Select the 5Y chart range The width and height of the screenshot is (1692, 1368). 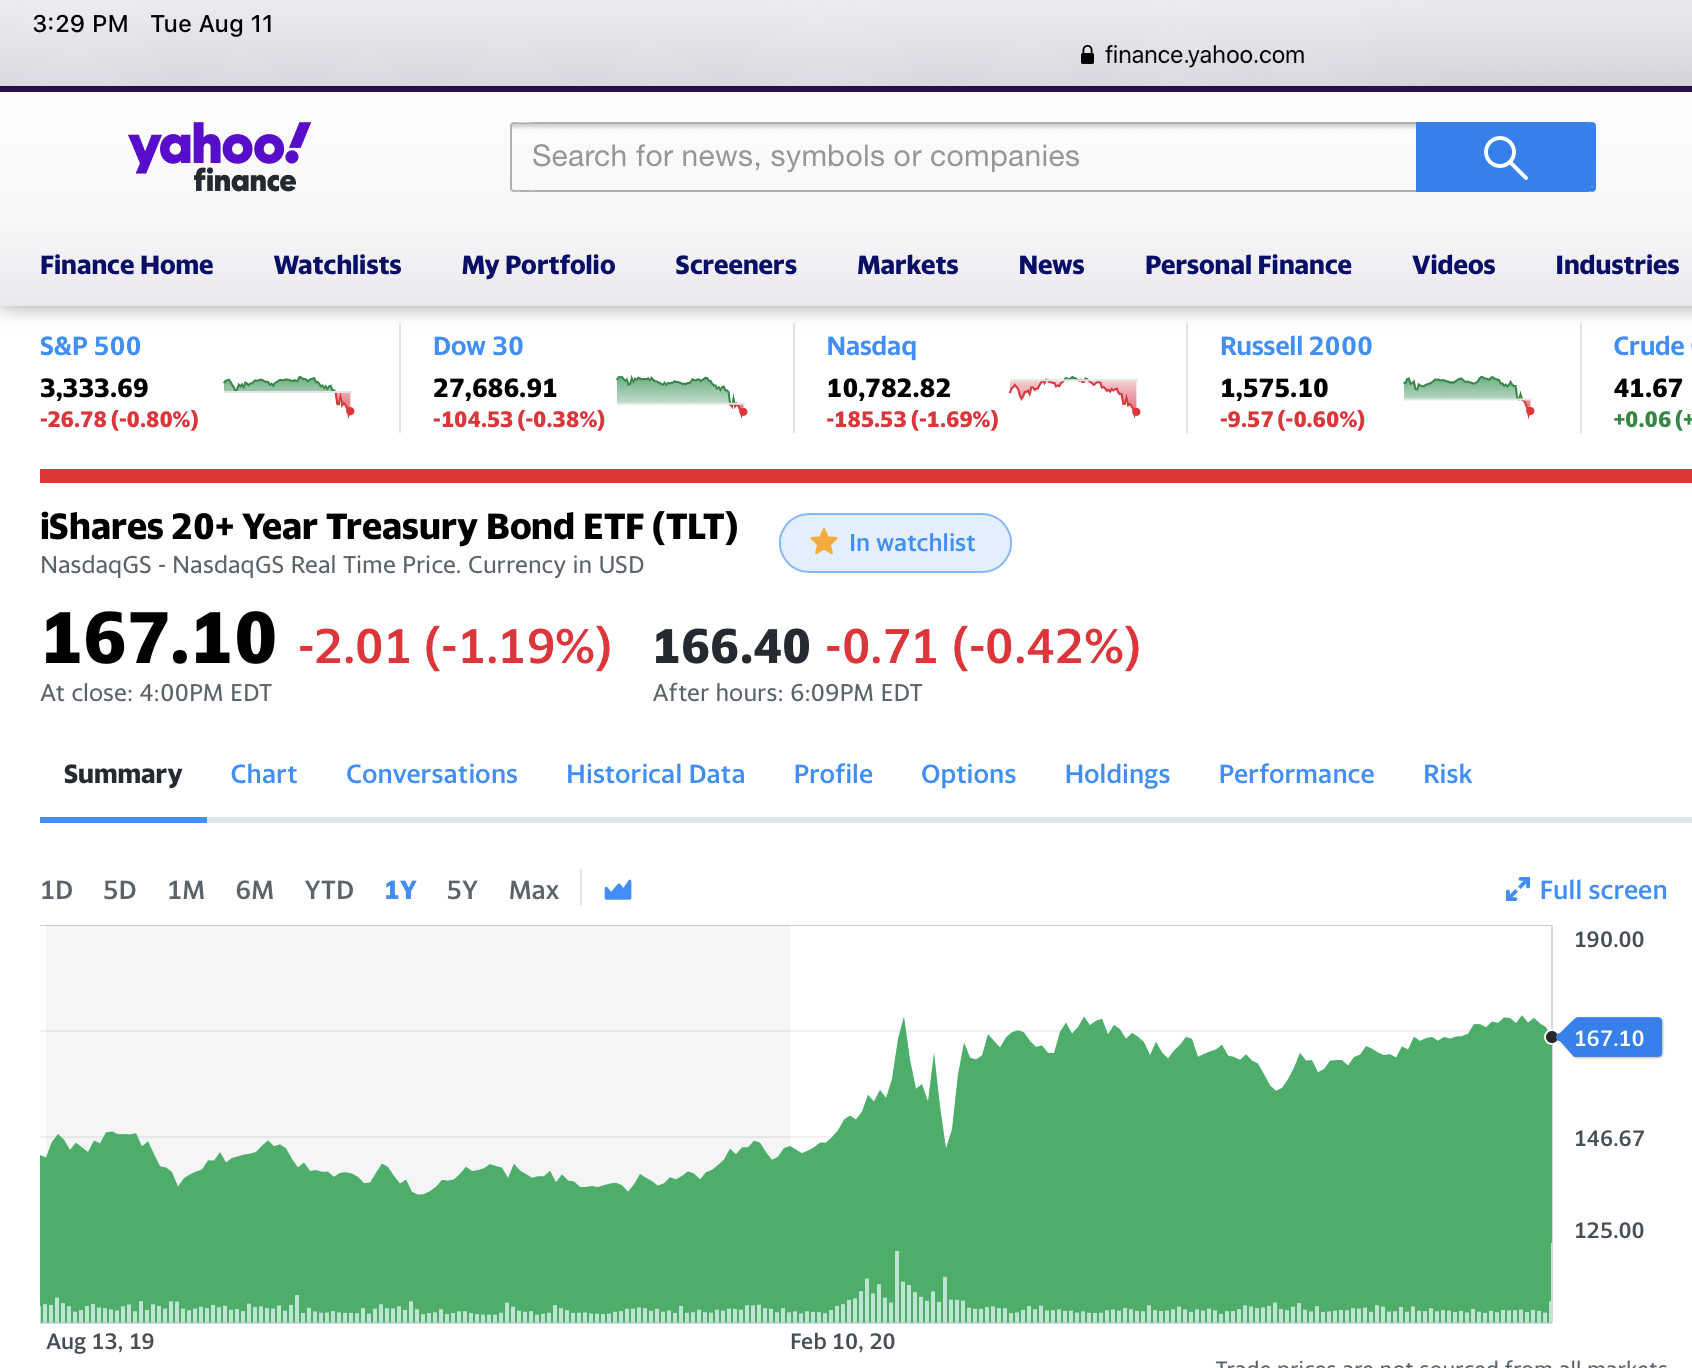(x=462, y=890)
